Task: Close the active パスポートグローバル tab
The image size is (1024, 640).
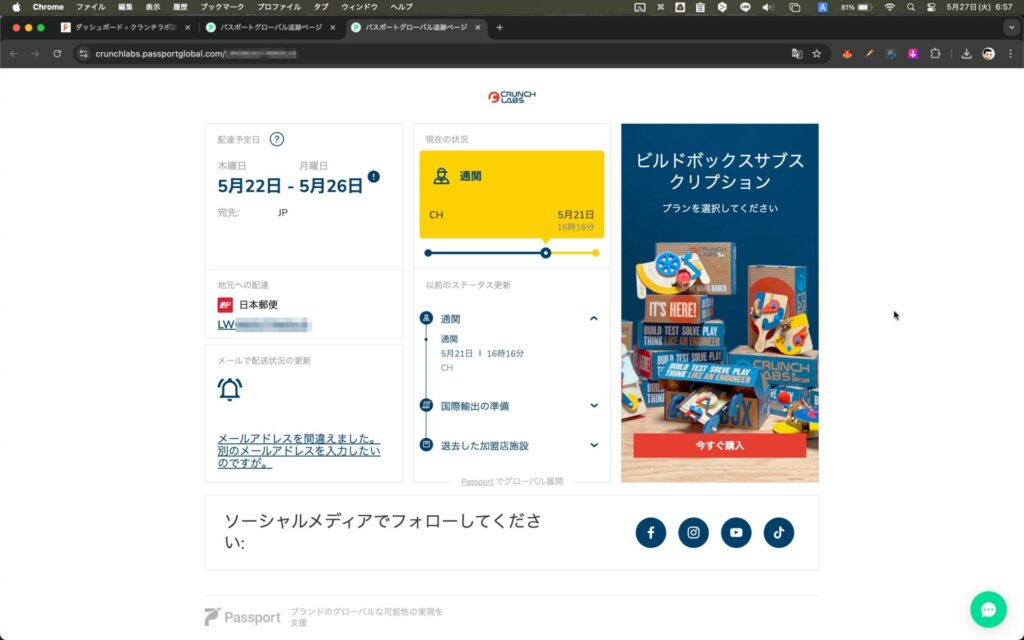Action: [x=478, y=27]
